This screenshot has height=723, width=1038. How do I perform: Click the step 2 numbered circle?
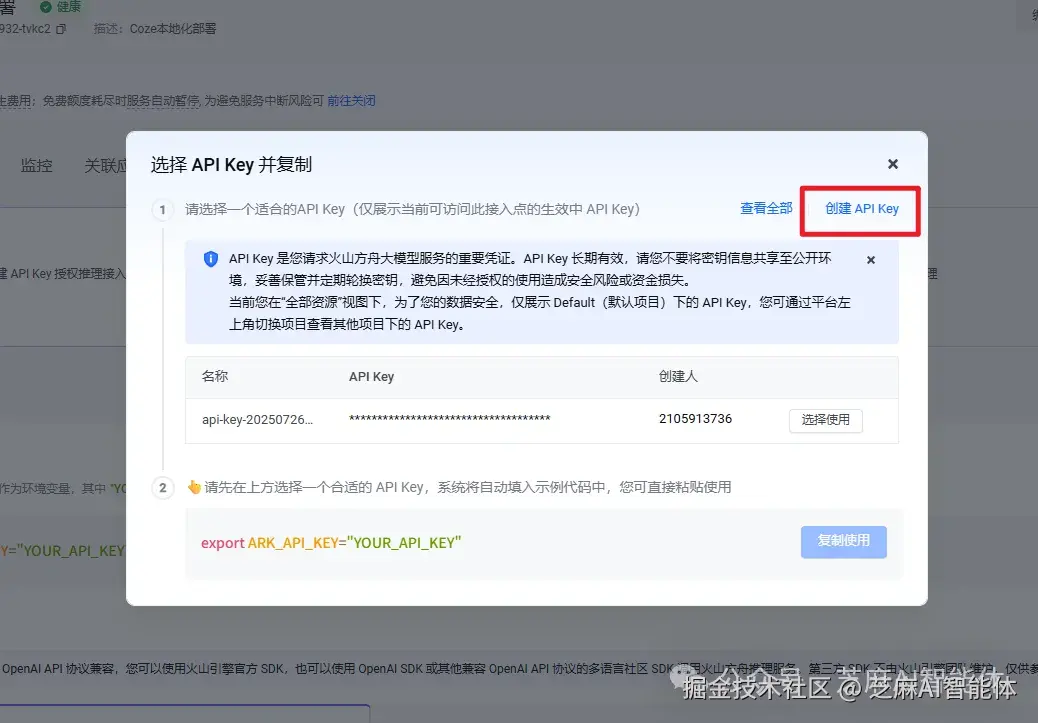coord(162,487)
